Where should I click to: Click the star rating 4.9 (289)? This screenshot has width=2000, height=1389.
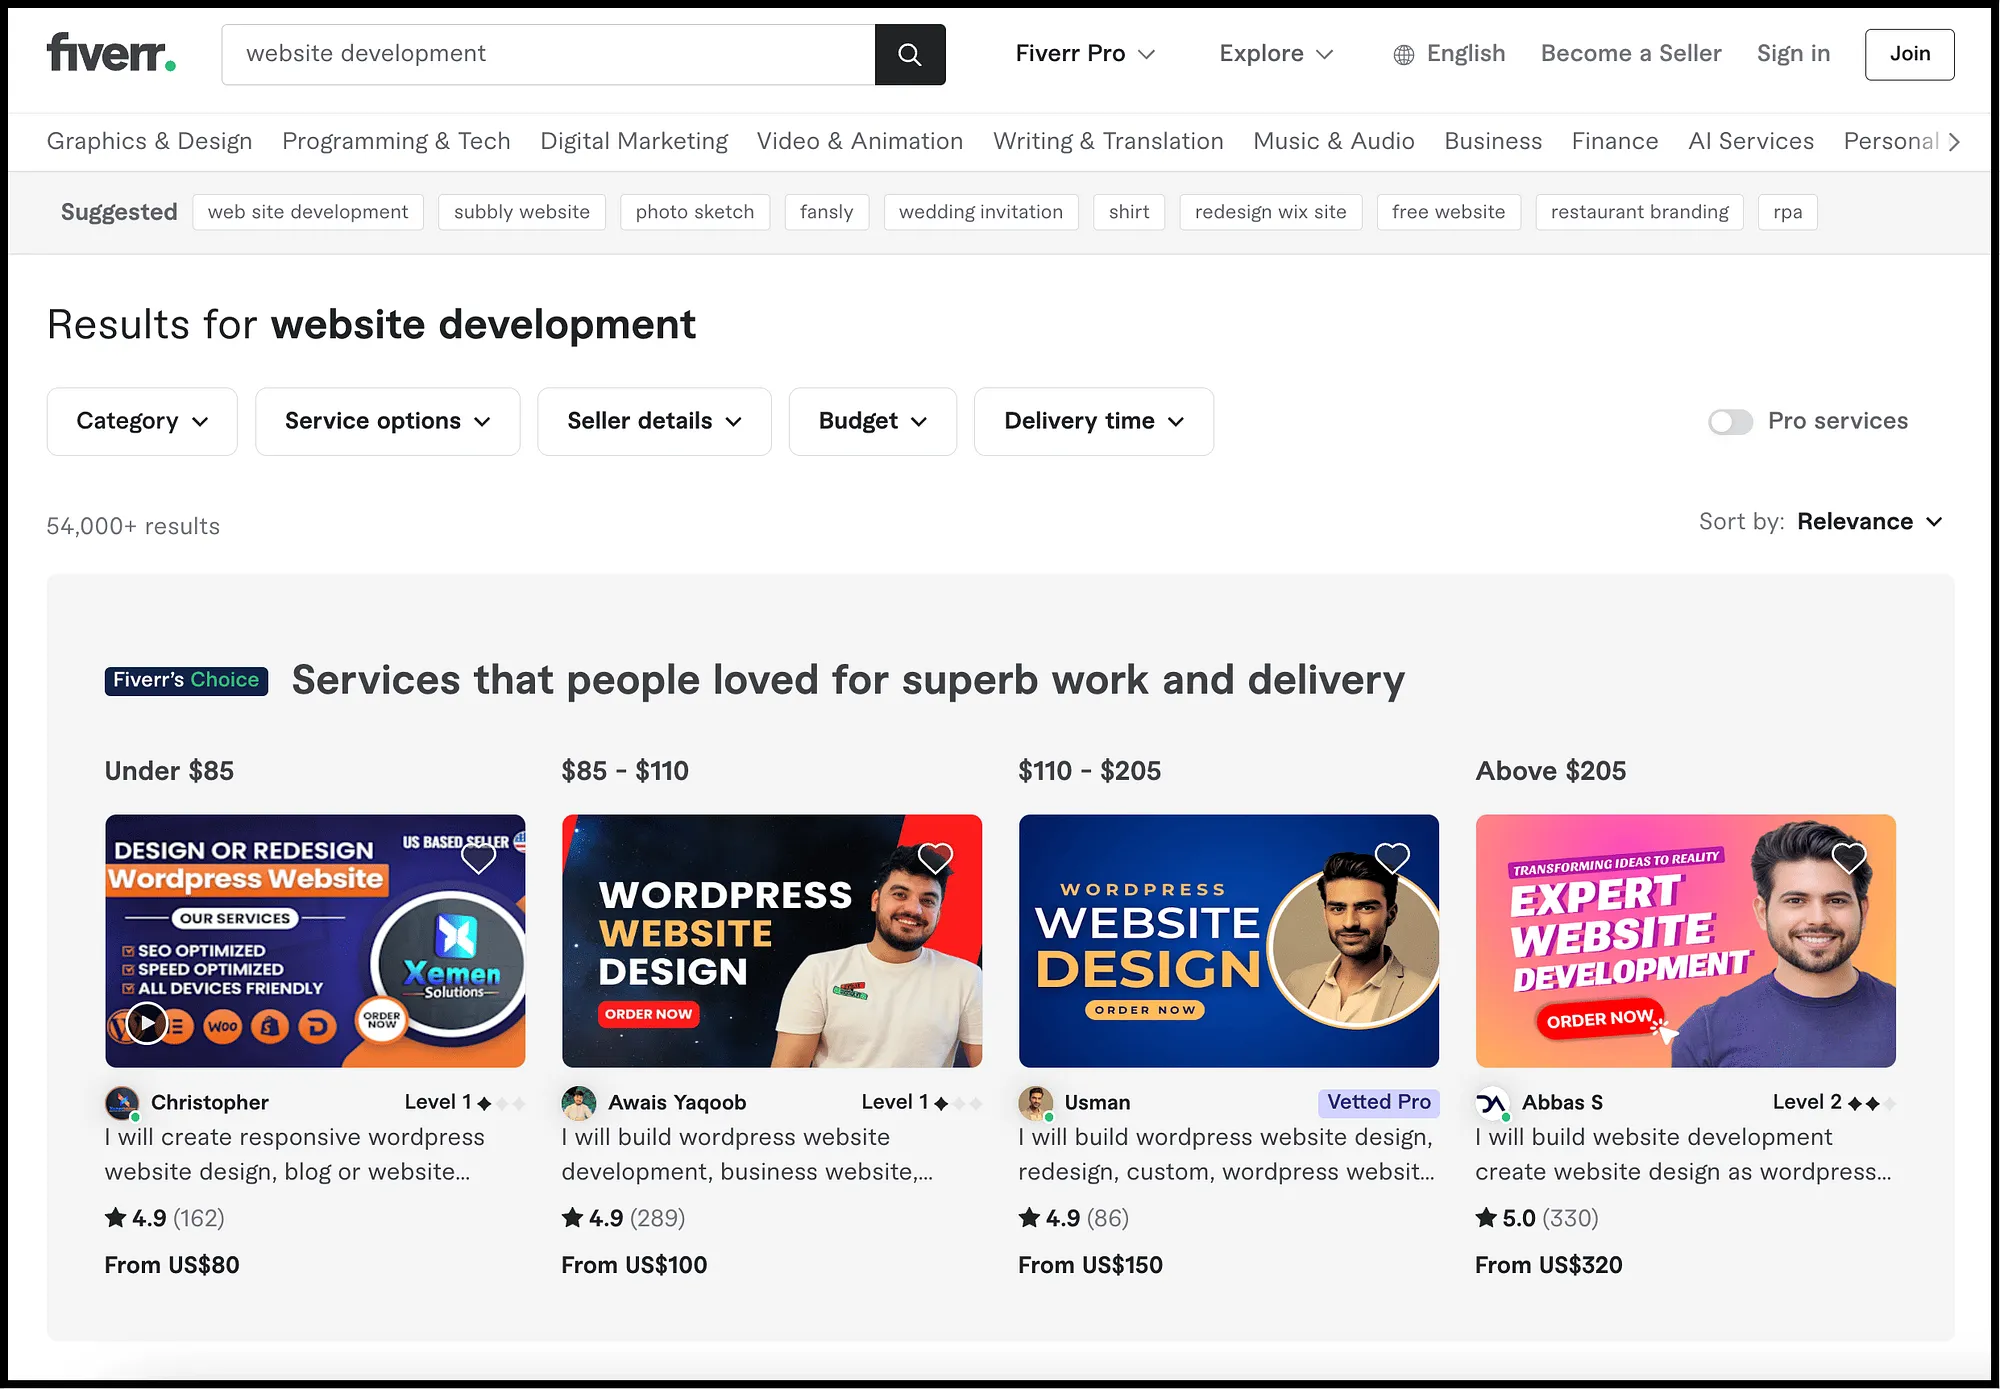tap(623, 1218)
